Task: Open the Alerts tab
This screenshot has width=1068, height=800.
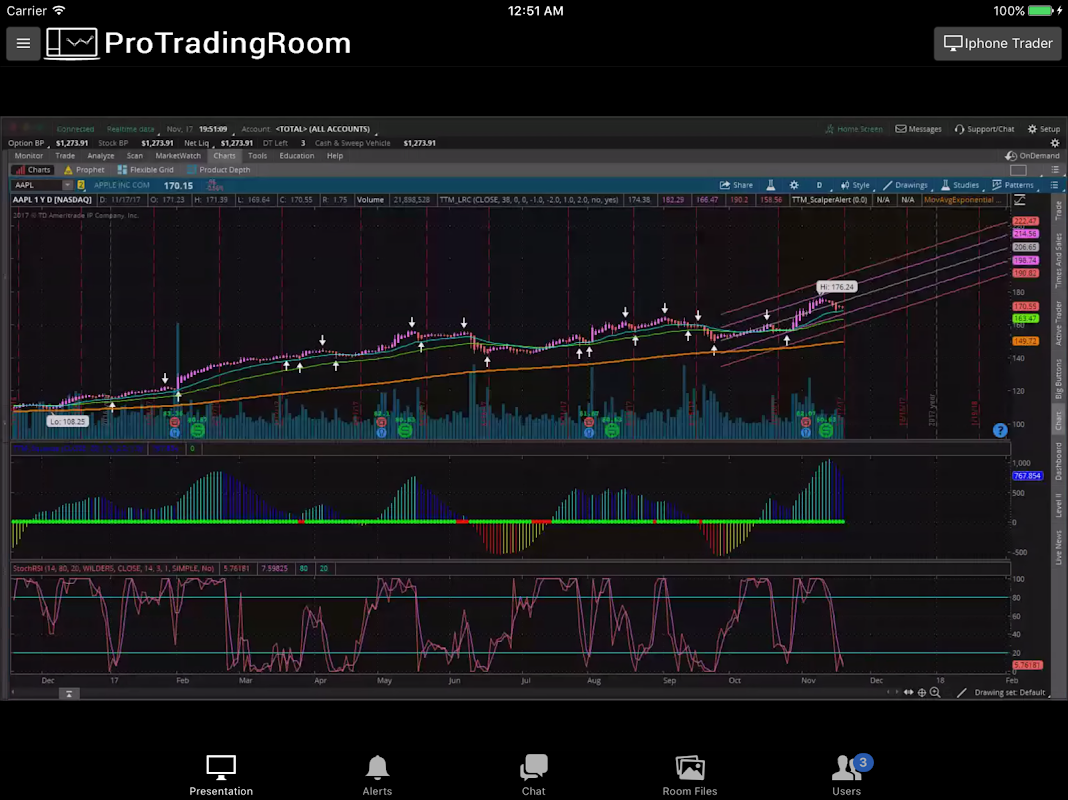Action: (377, 775)
